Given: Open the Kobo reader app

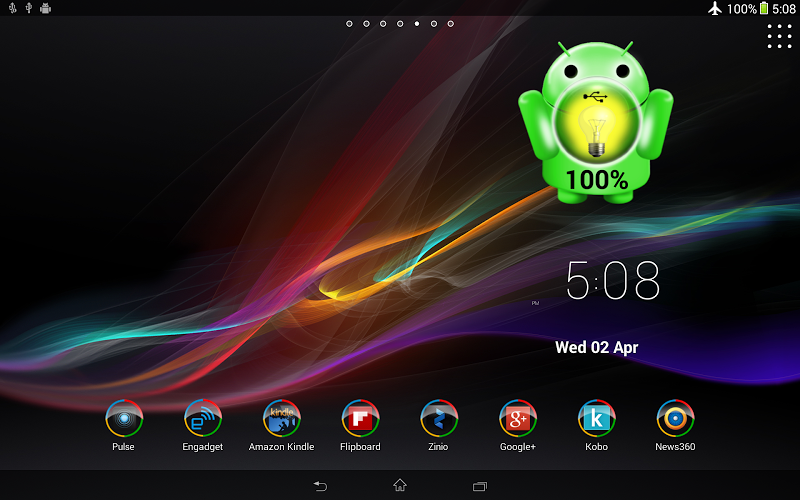Looking at the screenshot, I should click(596, 418).
